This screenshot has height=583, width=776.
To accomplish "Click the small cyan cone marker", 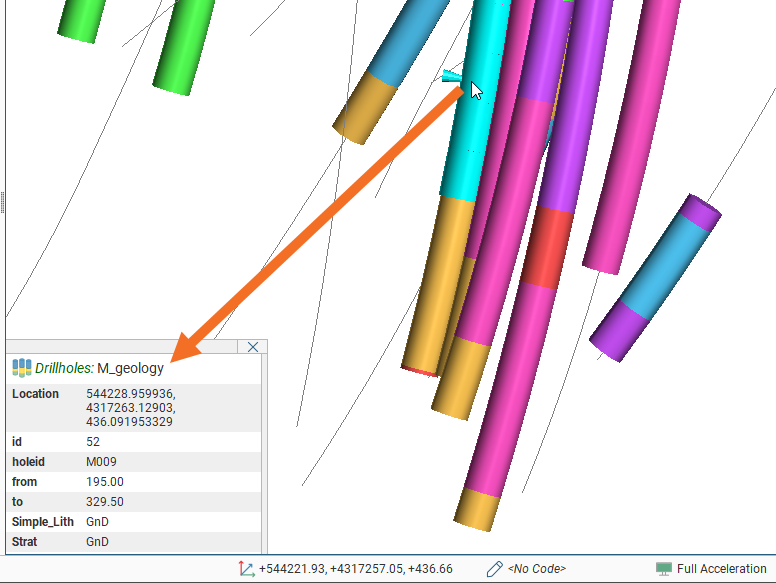I will [x=452, y=76].
